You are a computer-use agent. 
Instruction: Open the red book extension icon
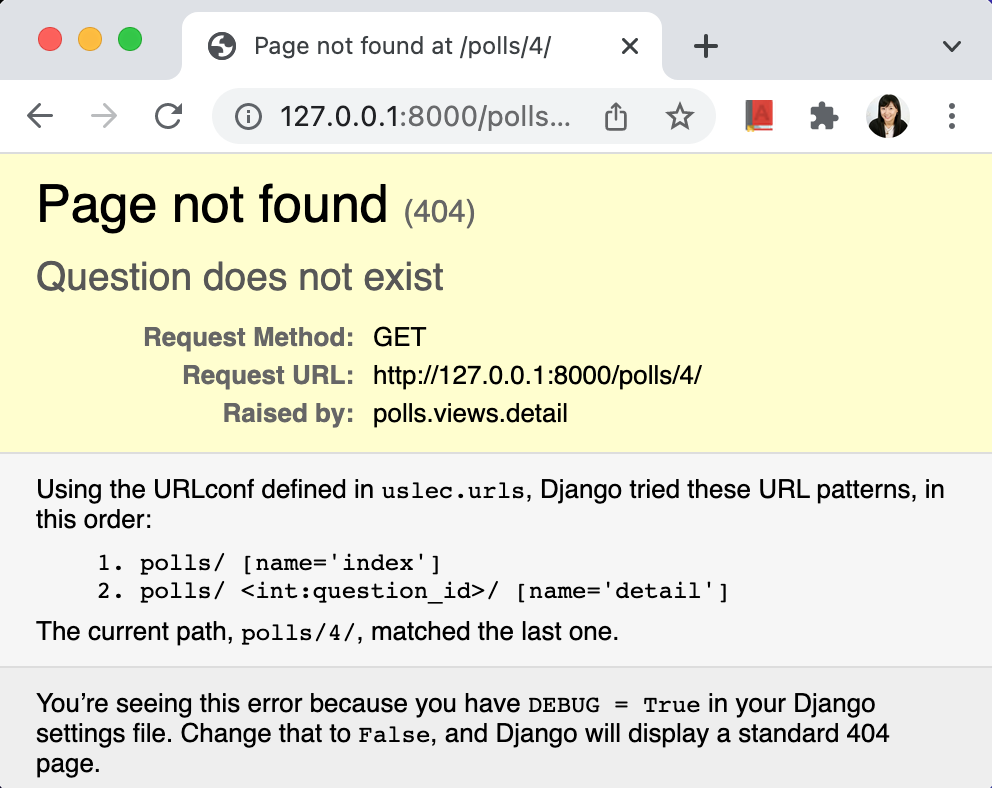click(x=759, y=116)
